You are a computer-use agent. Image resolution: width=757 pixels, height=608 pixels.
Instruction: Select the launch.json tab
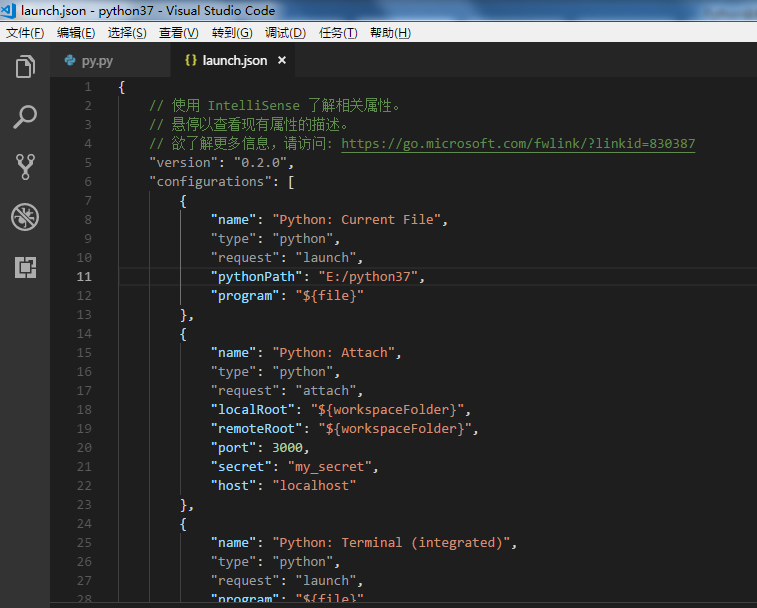tap(233, 60)
